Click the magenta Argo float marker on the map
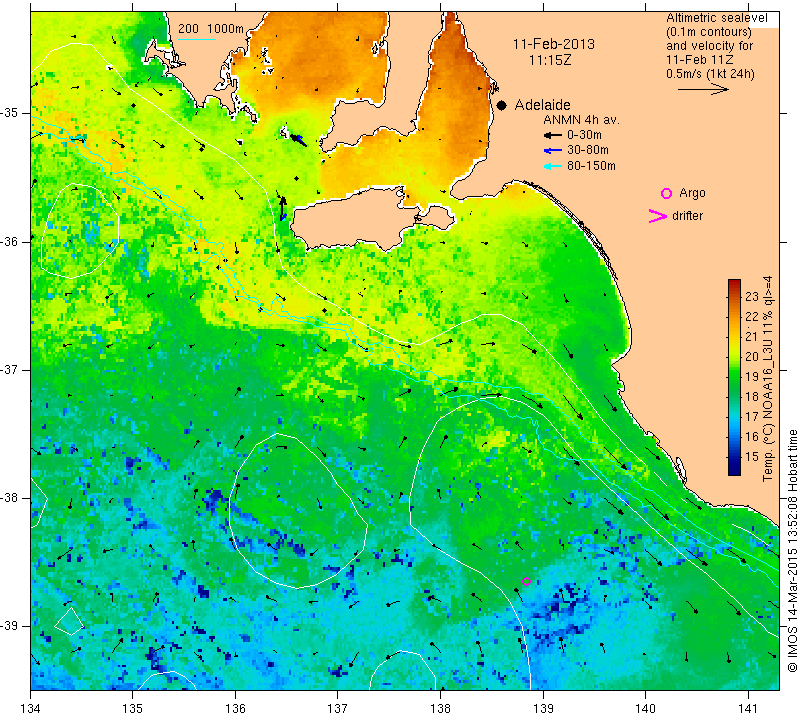 527,581
